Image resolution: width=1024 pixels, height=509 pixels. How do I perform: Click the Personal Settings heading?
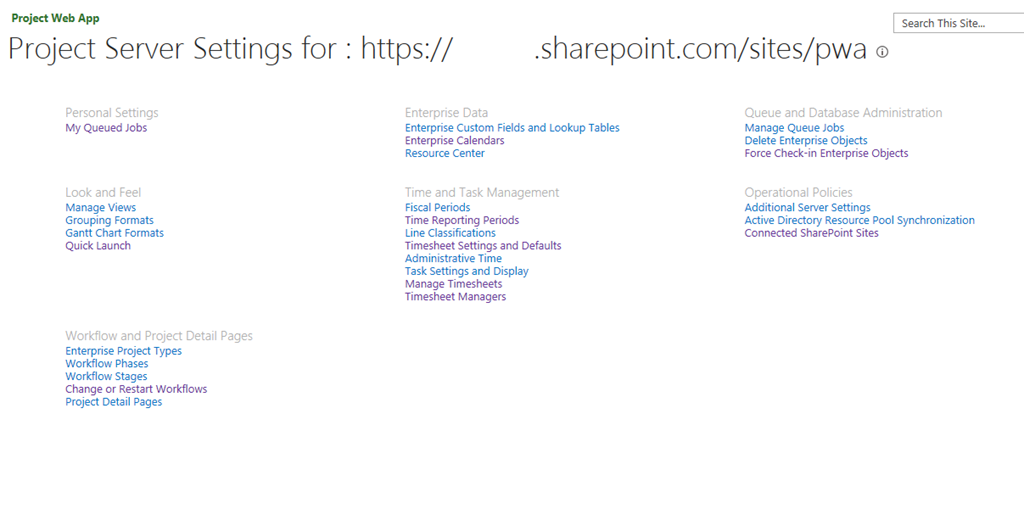point(112,113)
